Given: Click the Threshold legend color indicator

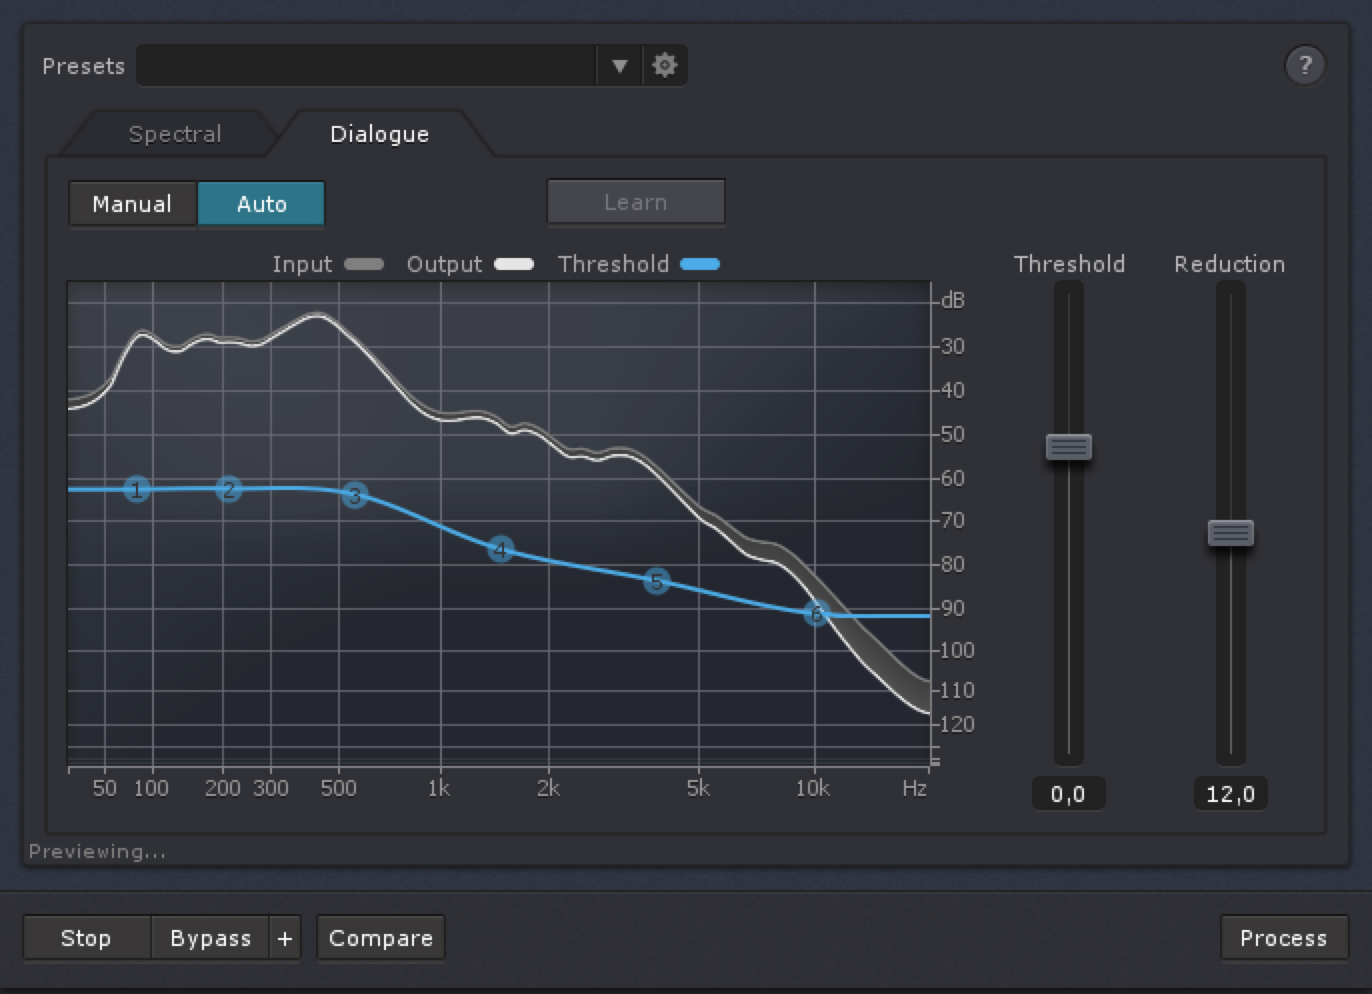Looking at the screenshot, I should [x=700, y=264].
